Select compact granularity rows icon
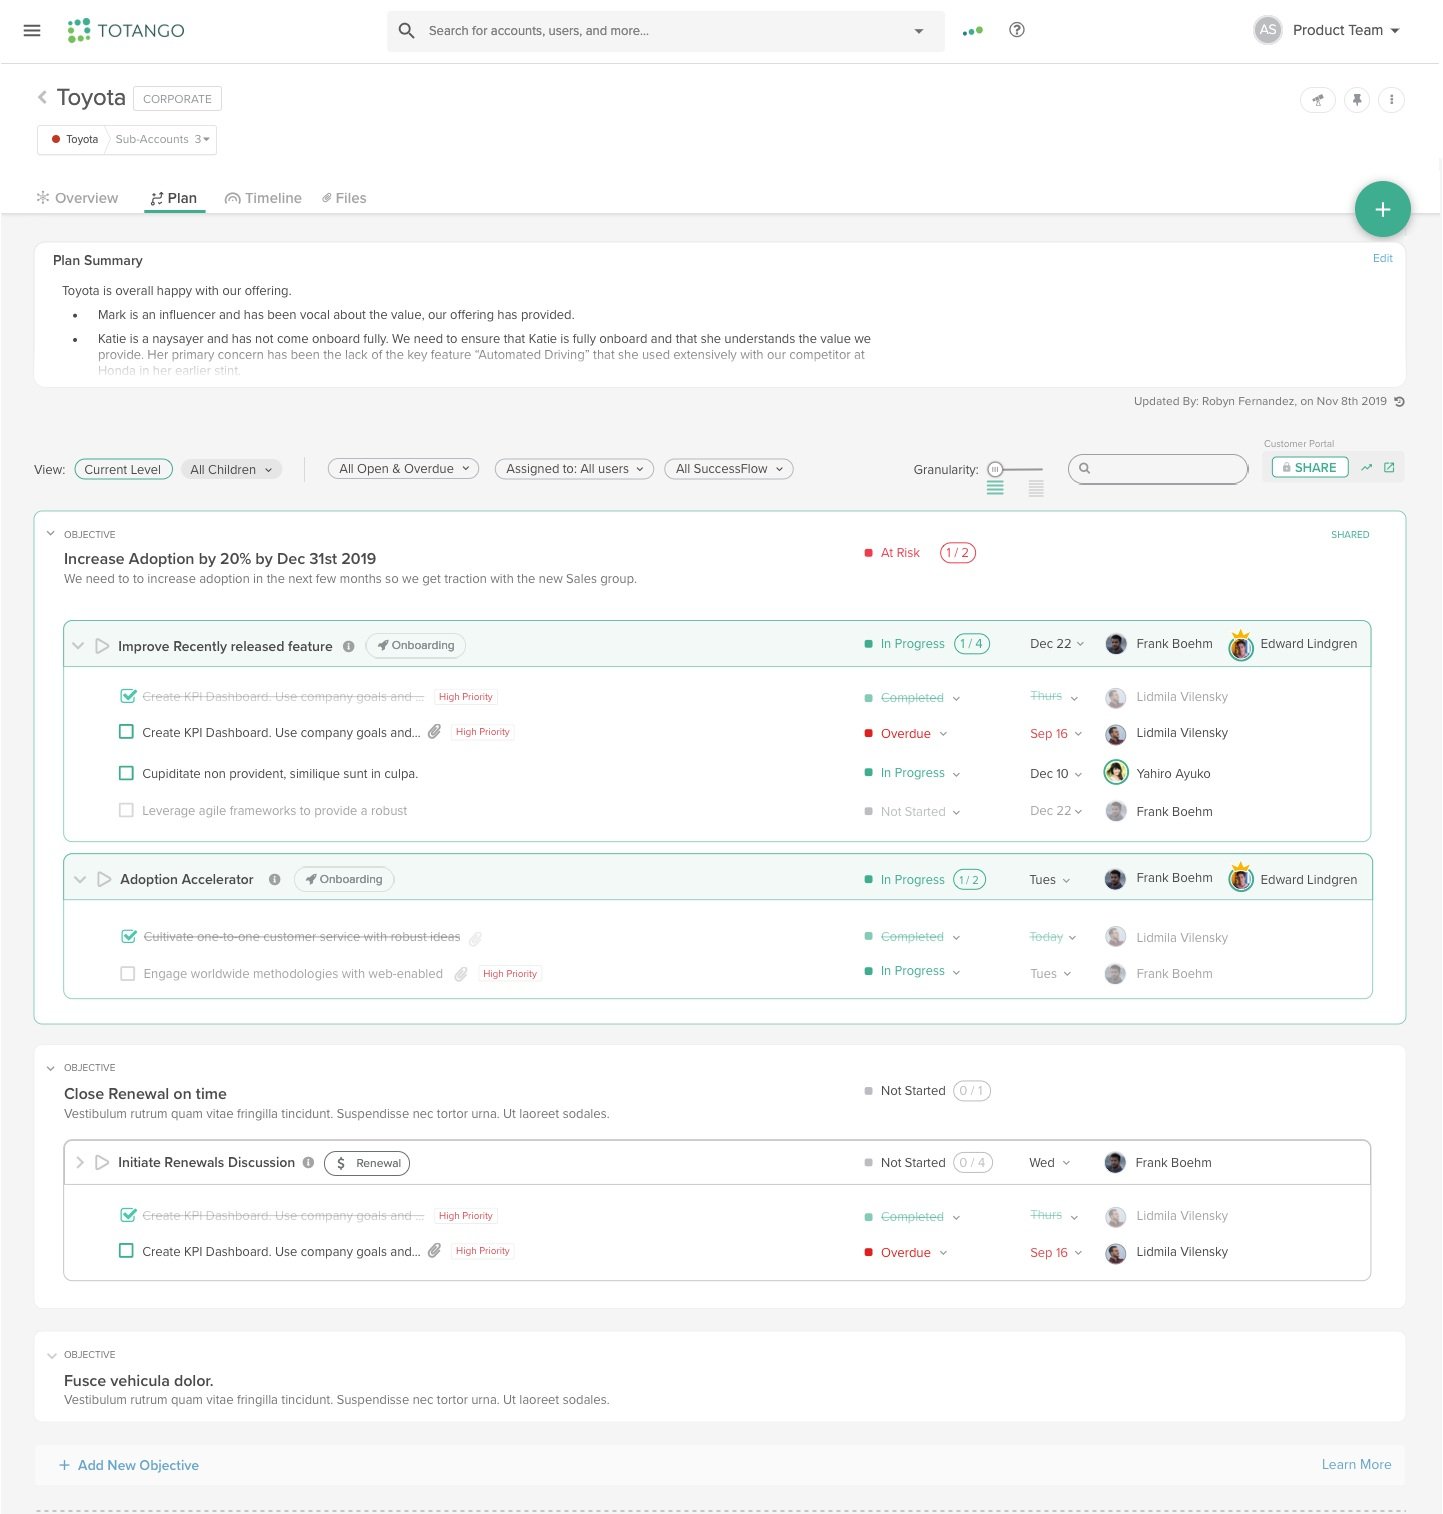The image size is (1443, 1514). click(995, 488)
